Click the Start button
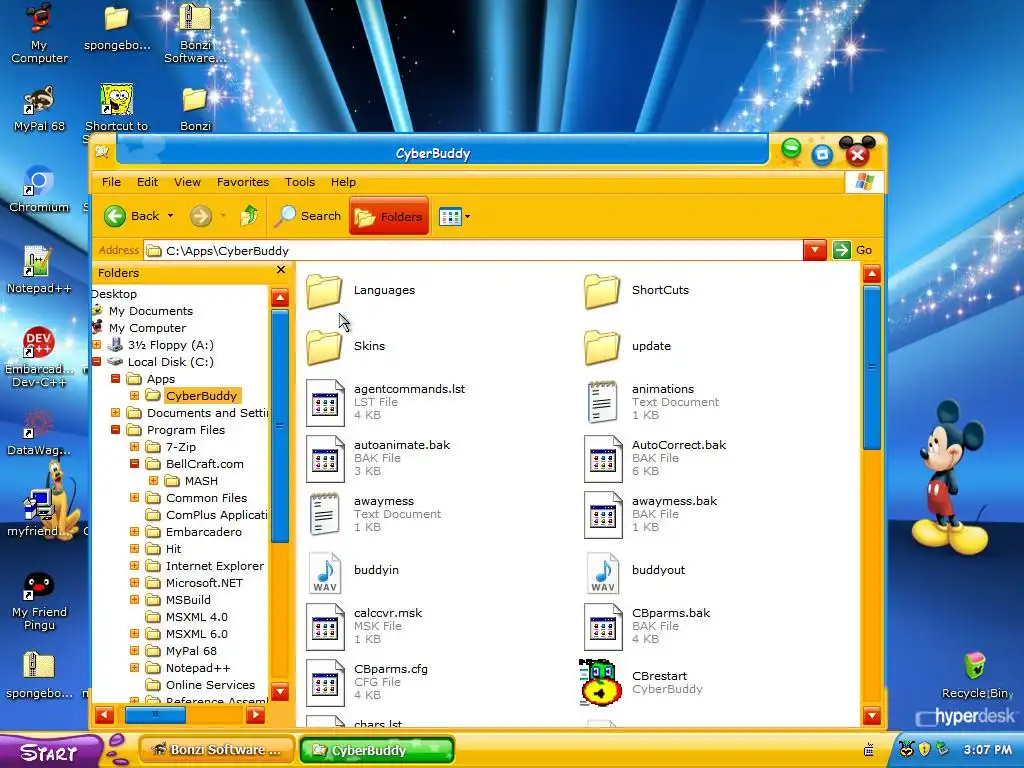Screen dimensions: 1024x768 click(50, 752)
